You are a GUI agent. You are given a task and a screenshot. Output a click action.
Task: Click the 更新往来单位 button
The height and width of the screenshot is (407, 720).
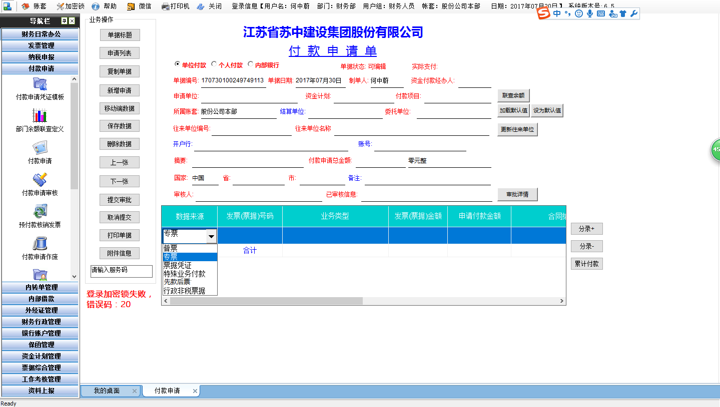[518, 130]
